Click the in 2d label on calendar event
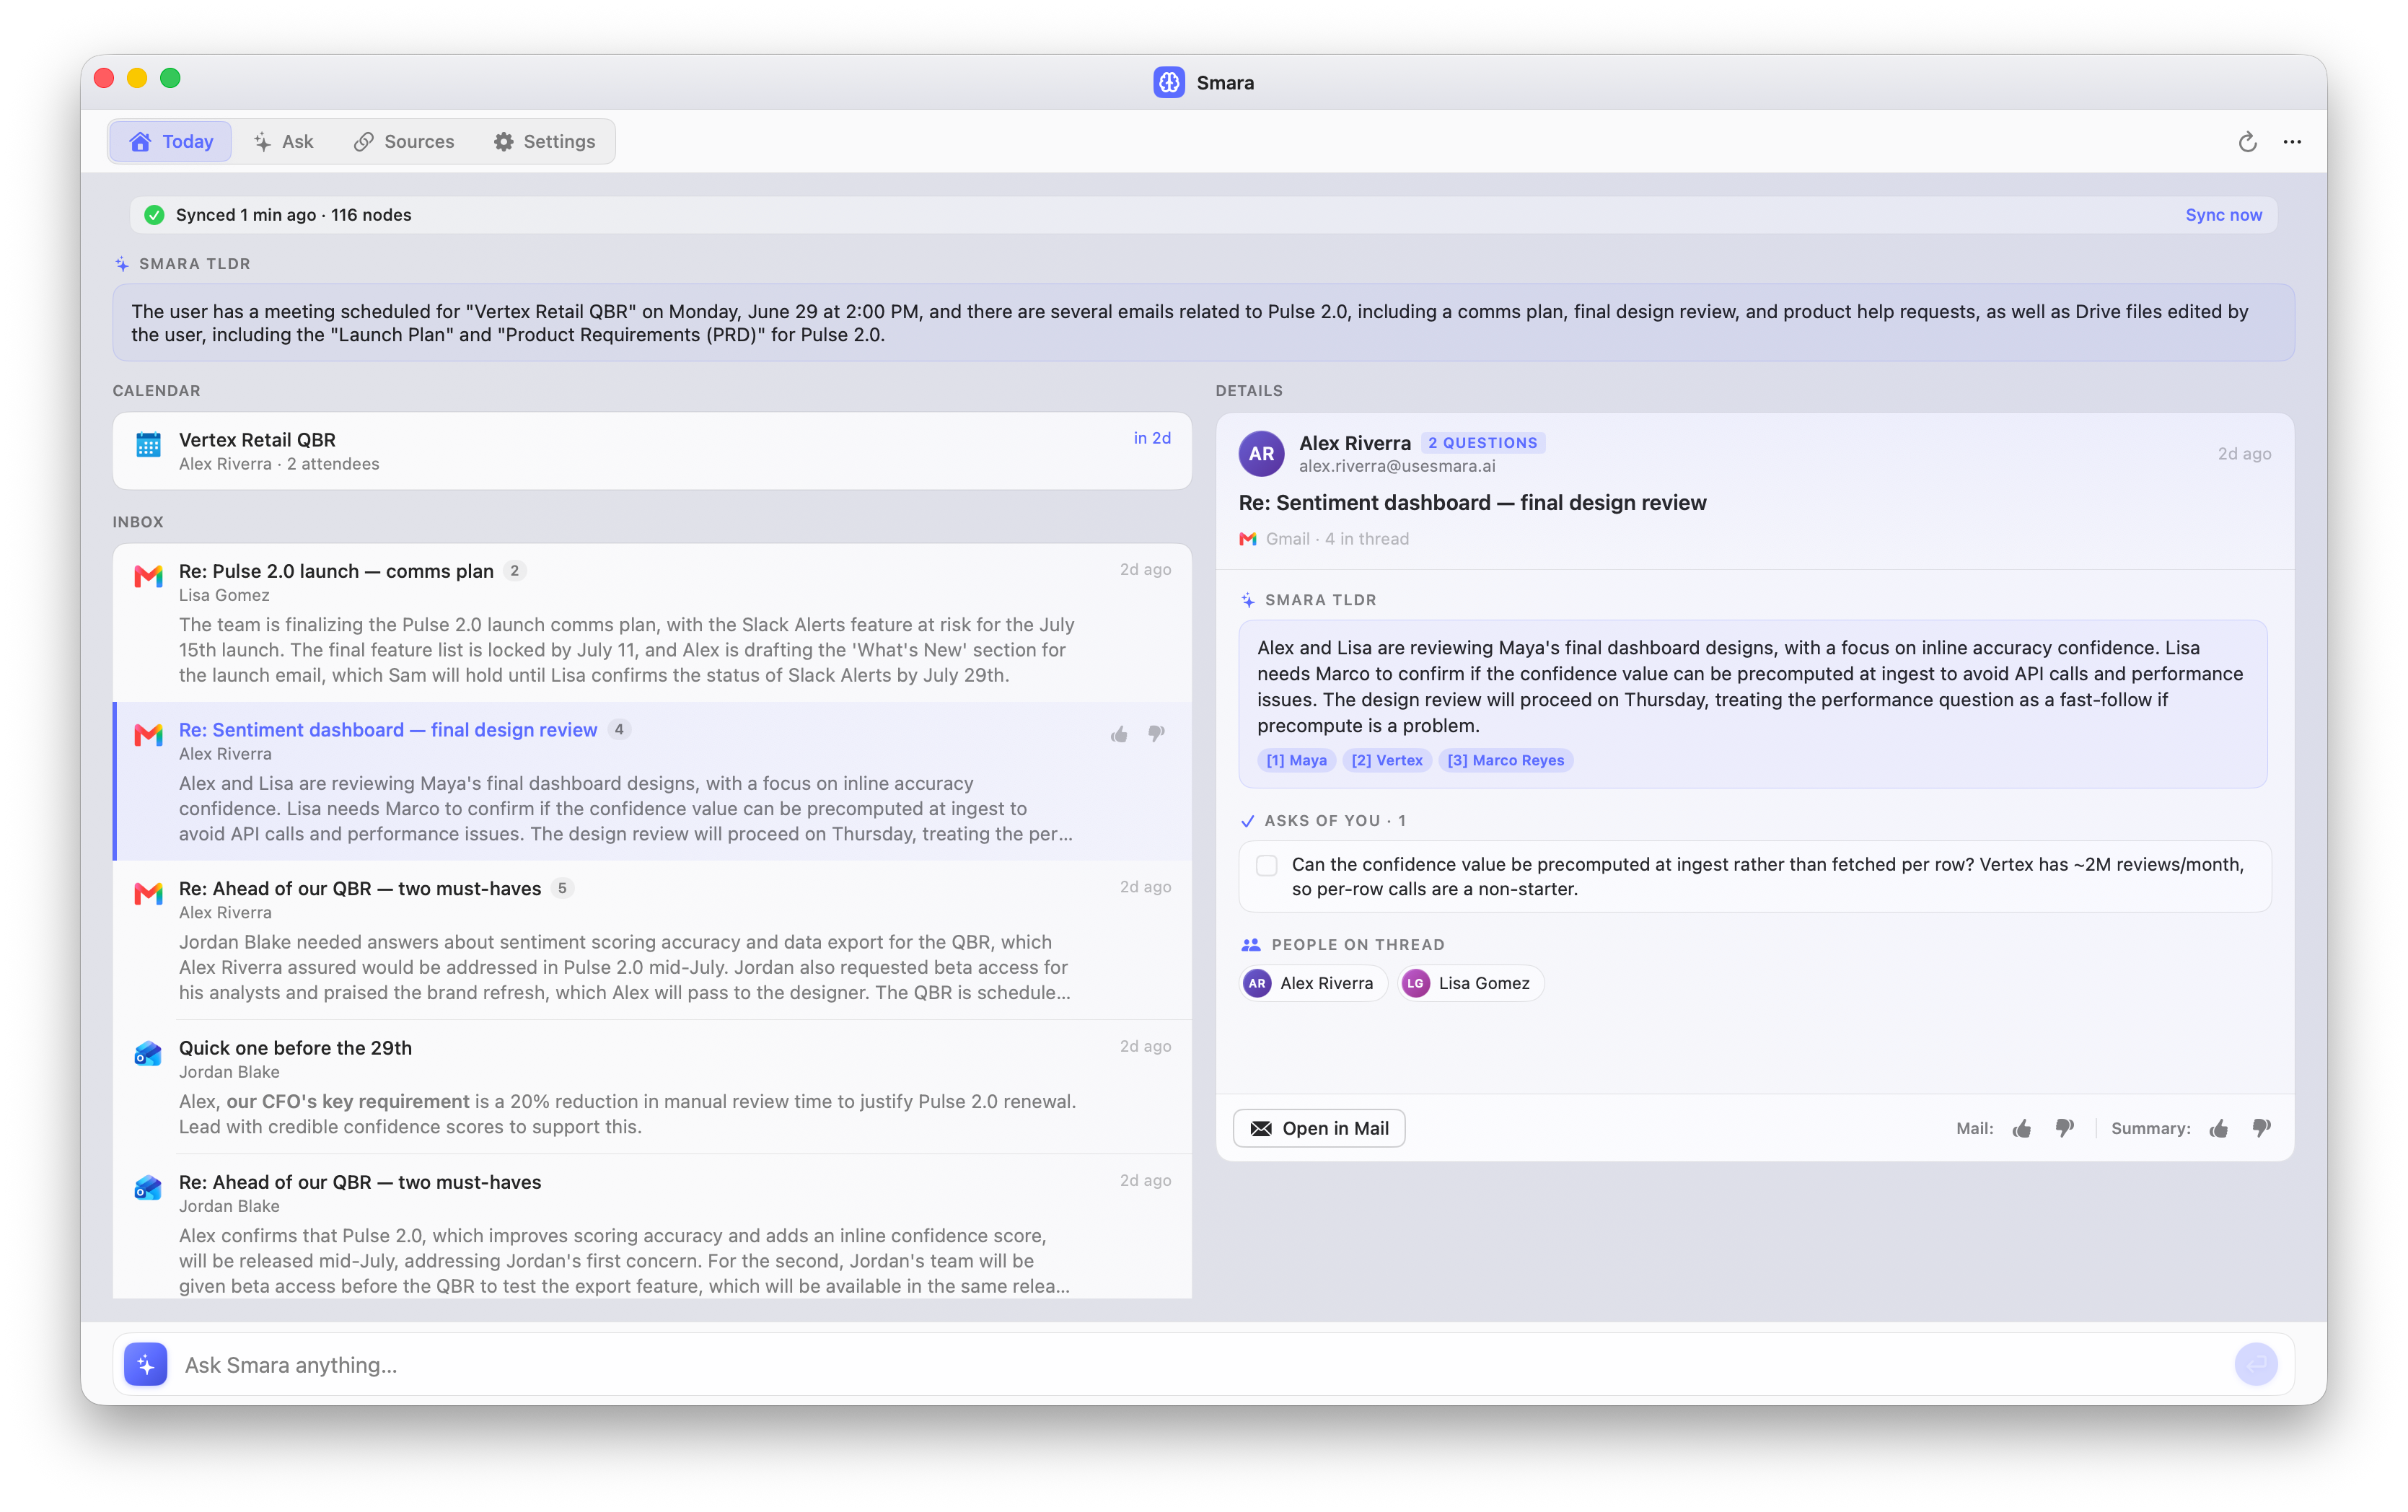The image size is (2408, 1512). [x=1152, y=438]
